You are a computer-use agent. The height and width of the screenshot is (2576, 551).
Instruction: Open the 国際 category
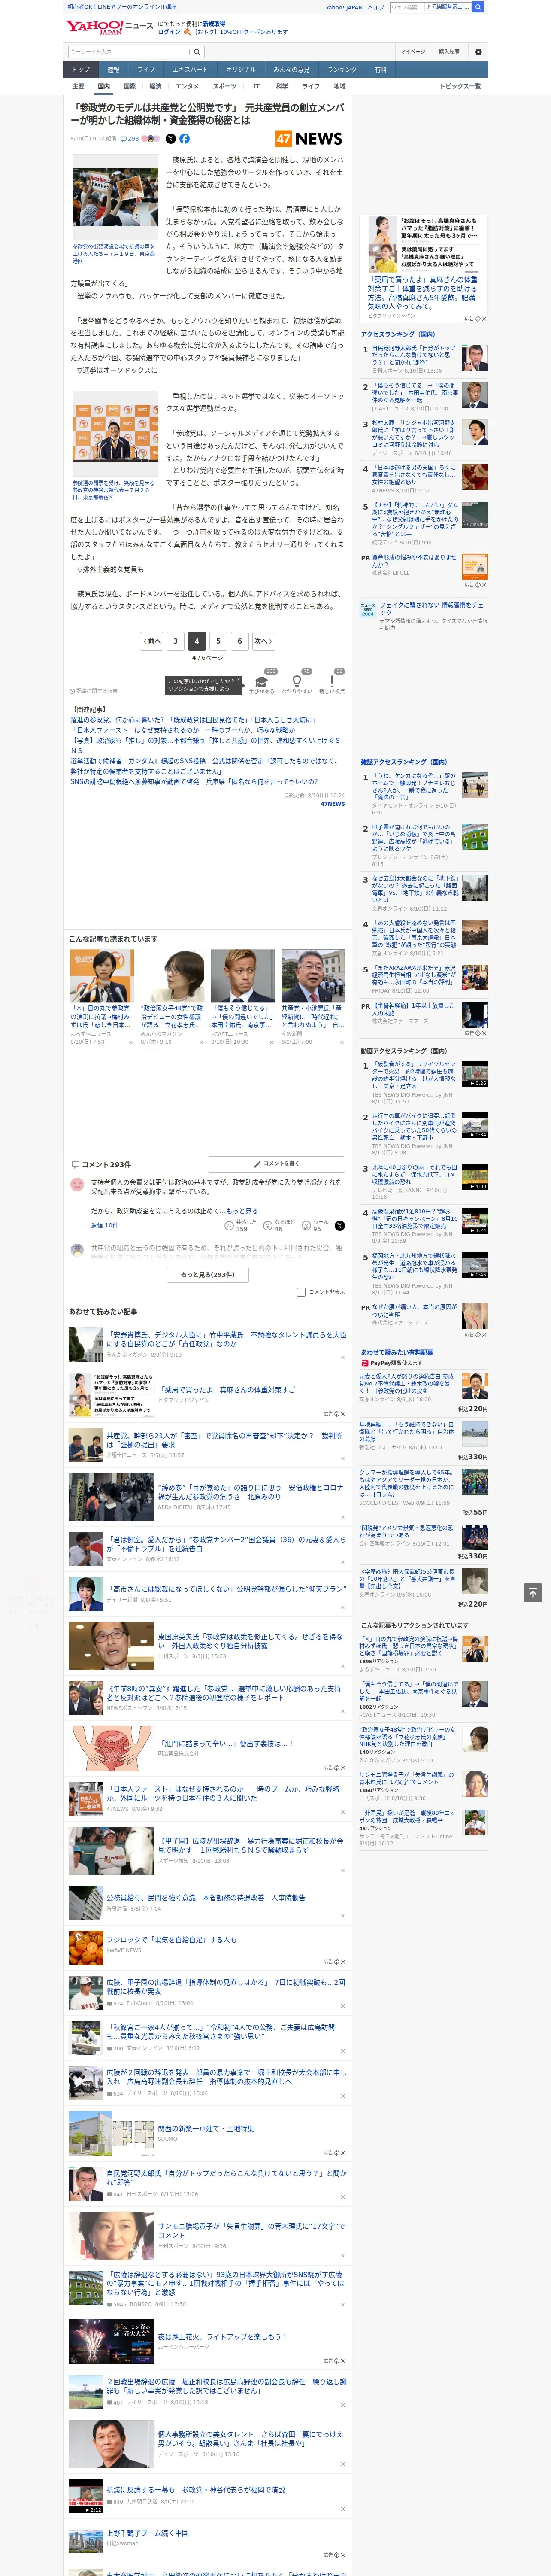(130, 86)
